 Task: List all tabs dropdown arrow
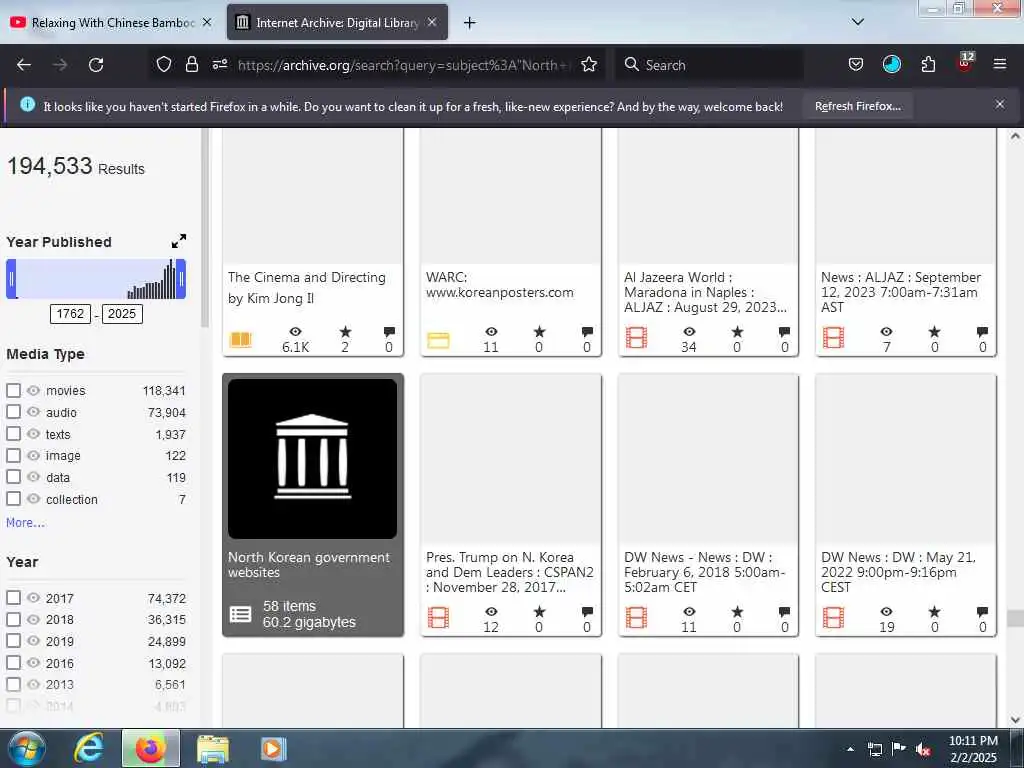(x=857, y=22)
